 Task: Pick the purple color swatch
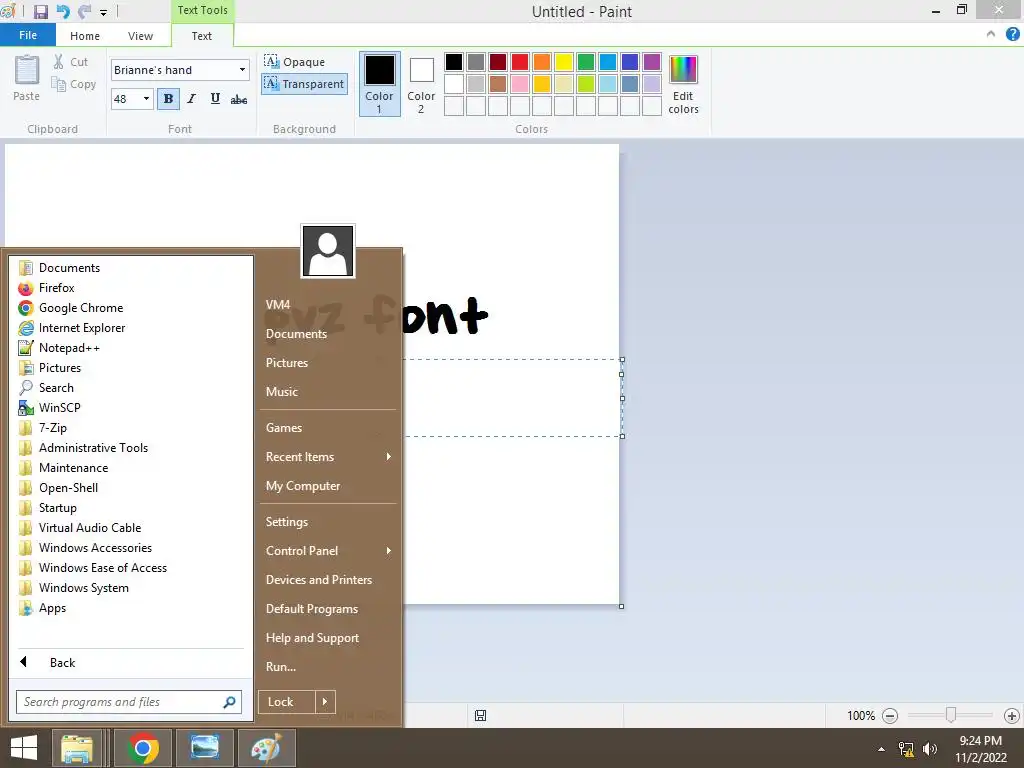652,62
